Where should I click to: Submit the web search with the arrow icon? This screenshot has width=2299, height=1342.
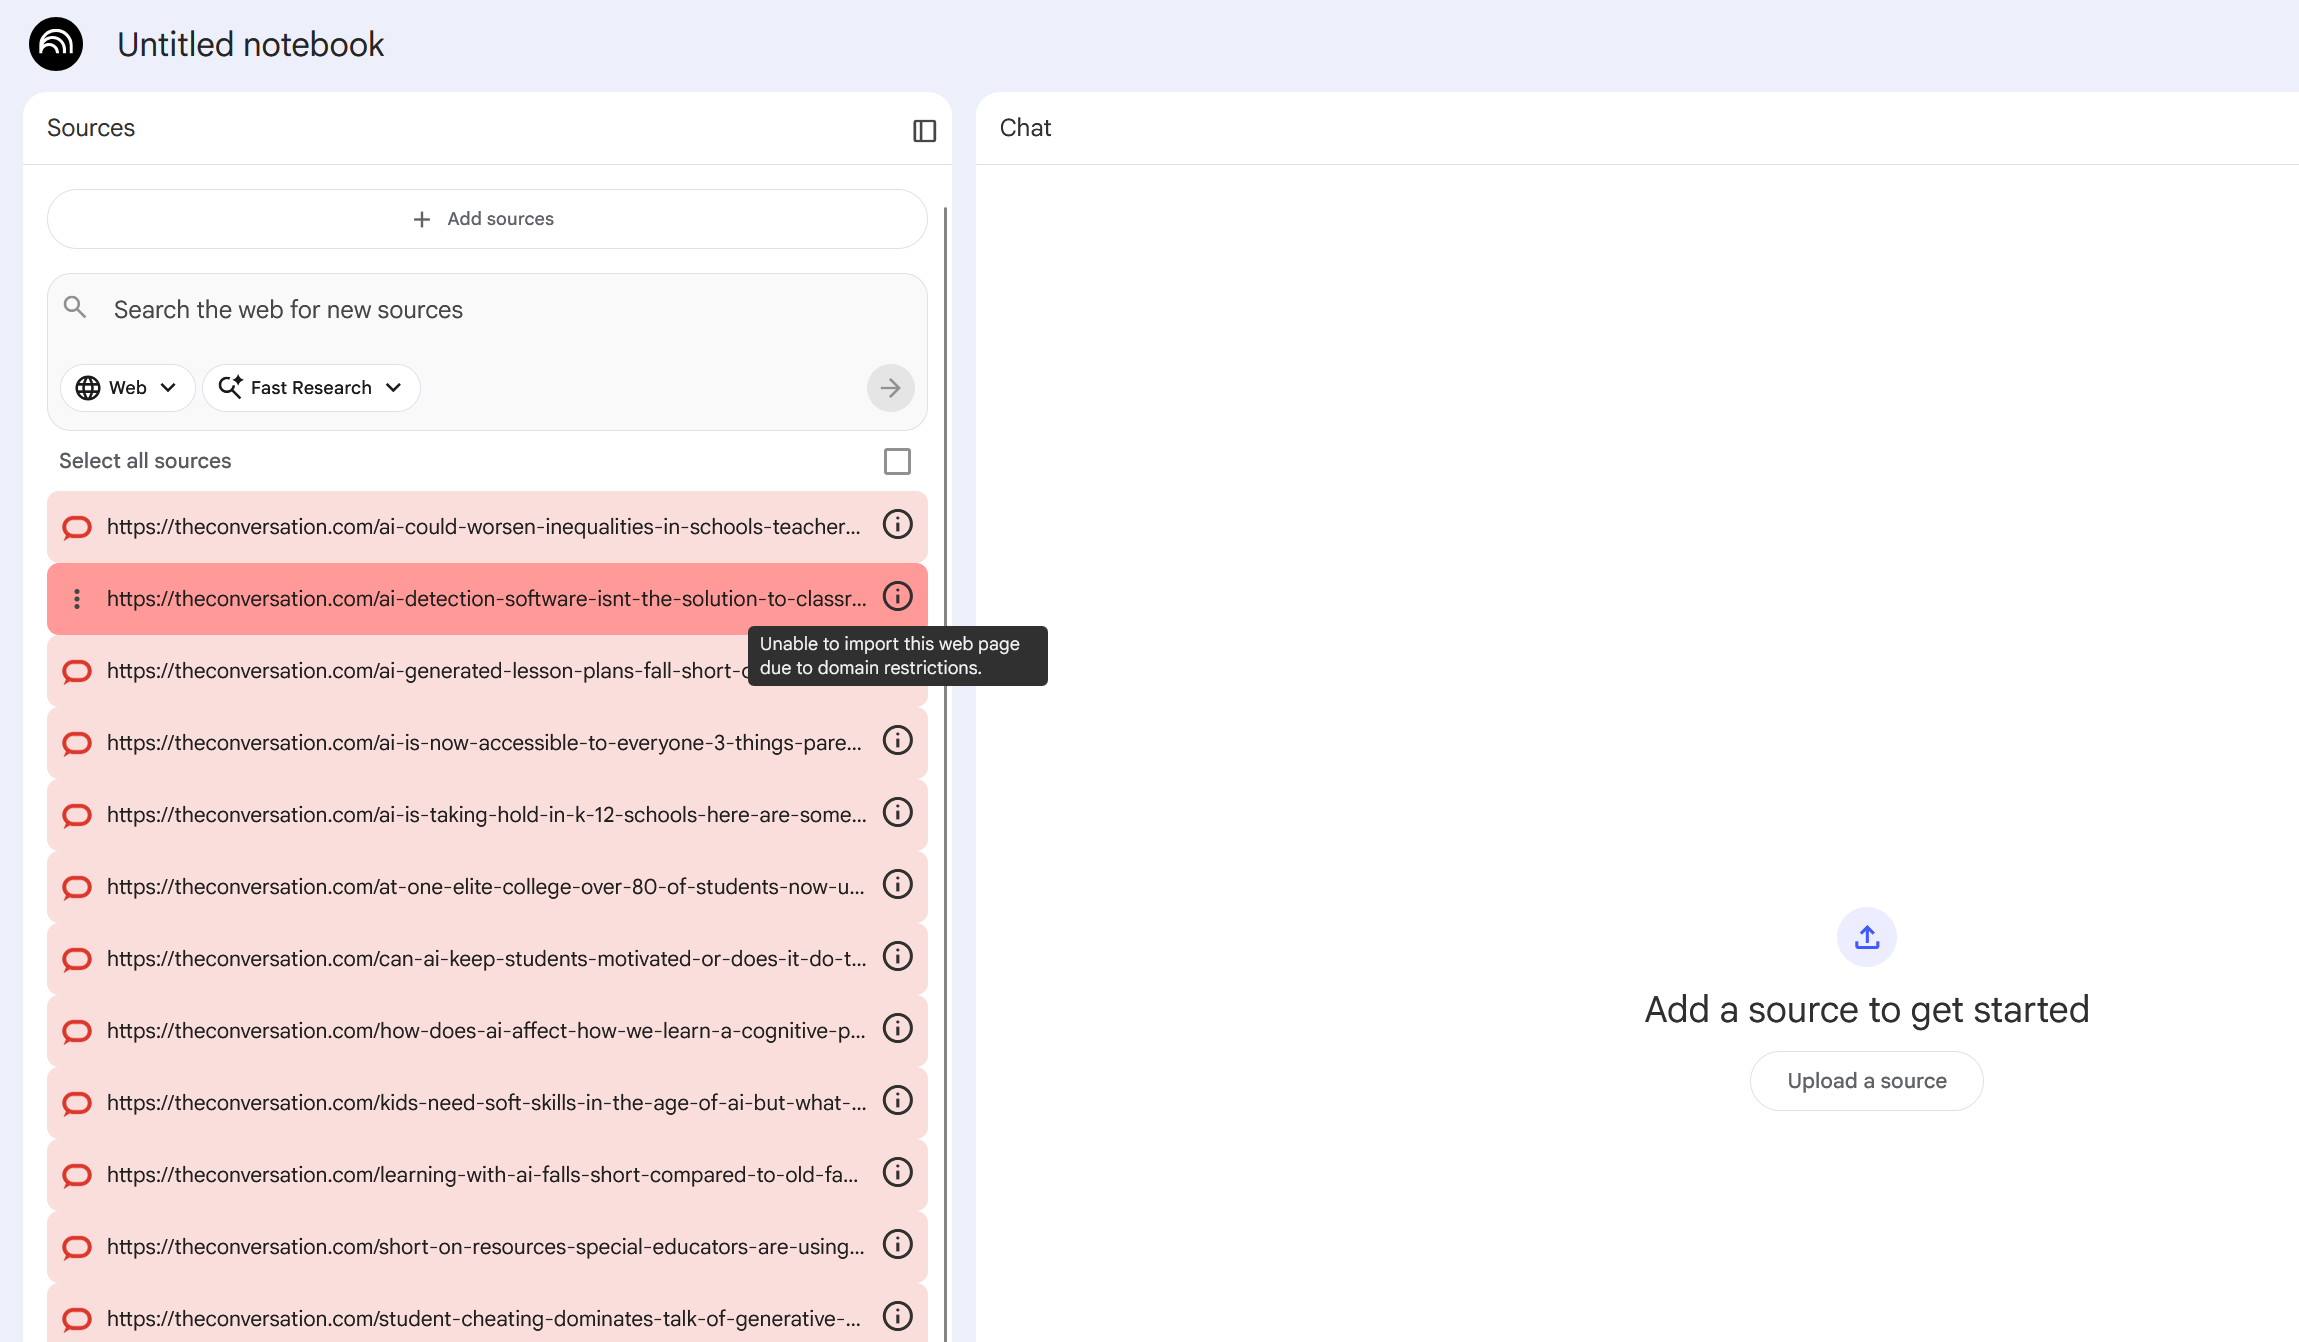pos(890,388)
